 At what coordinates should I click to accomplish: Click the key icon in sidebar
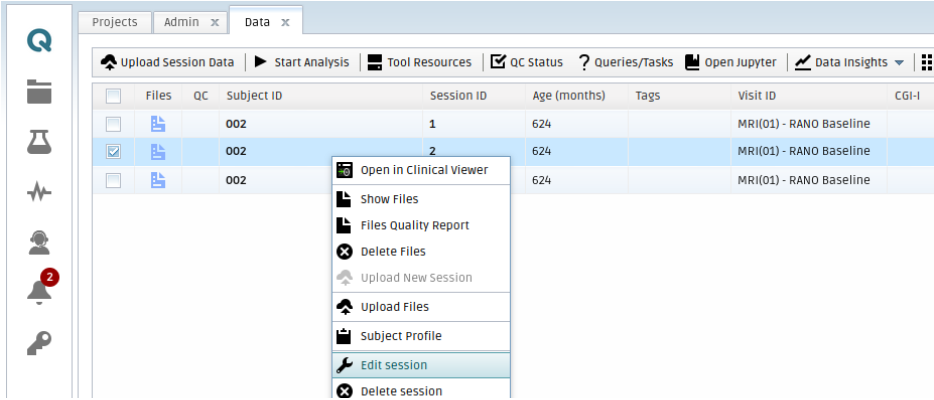point(39,342)
